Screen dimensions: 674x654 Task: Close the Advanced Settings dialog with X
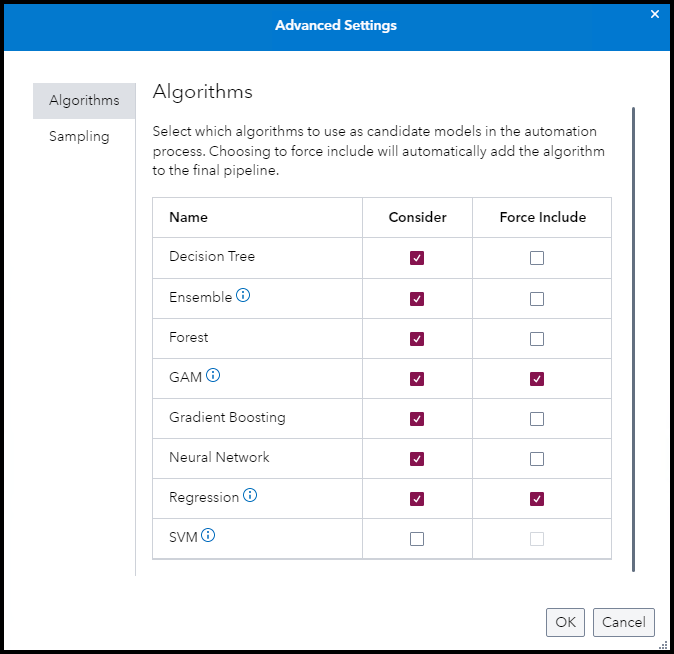click(655, 14)
